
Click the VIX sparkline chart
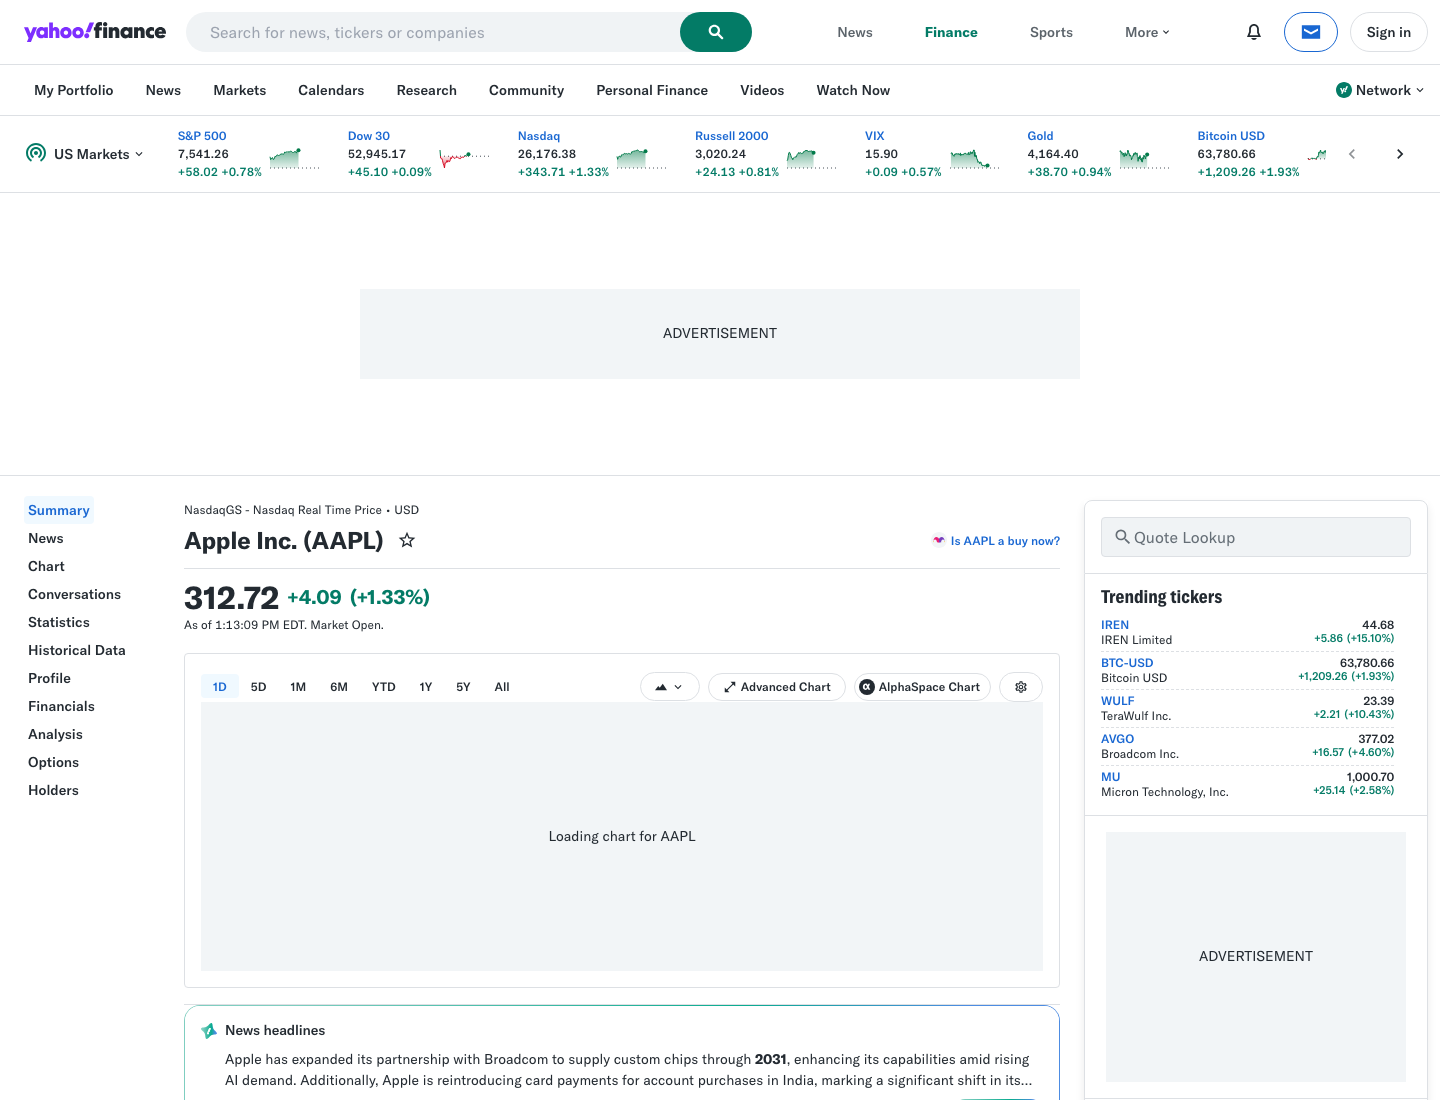(x=975, y=158)
